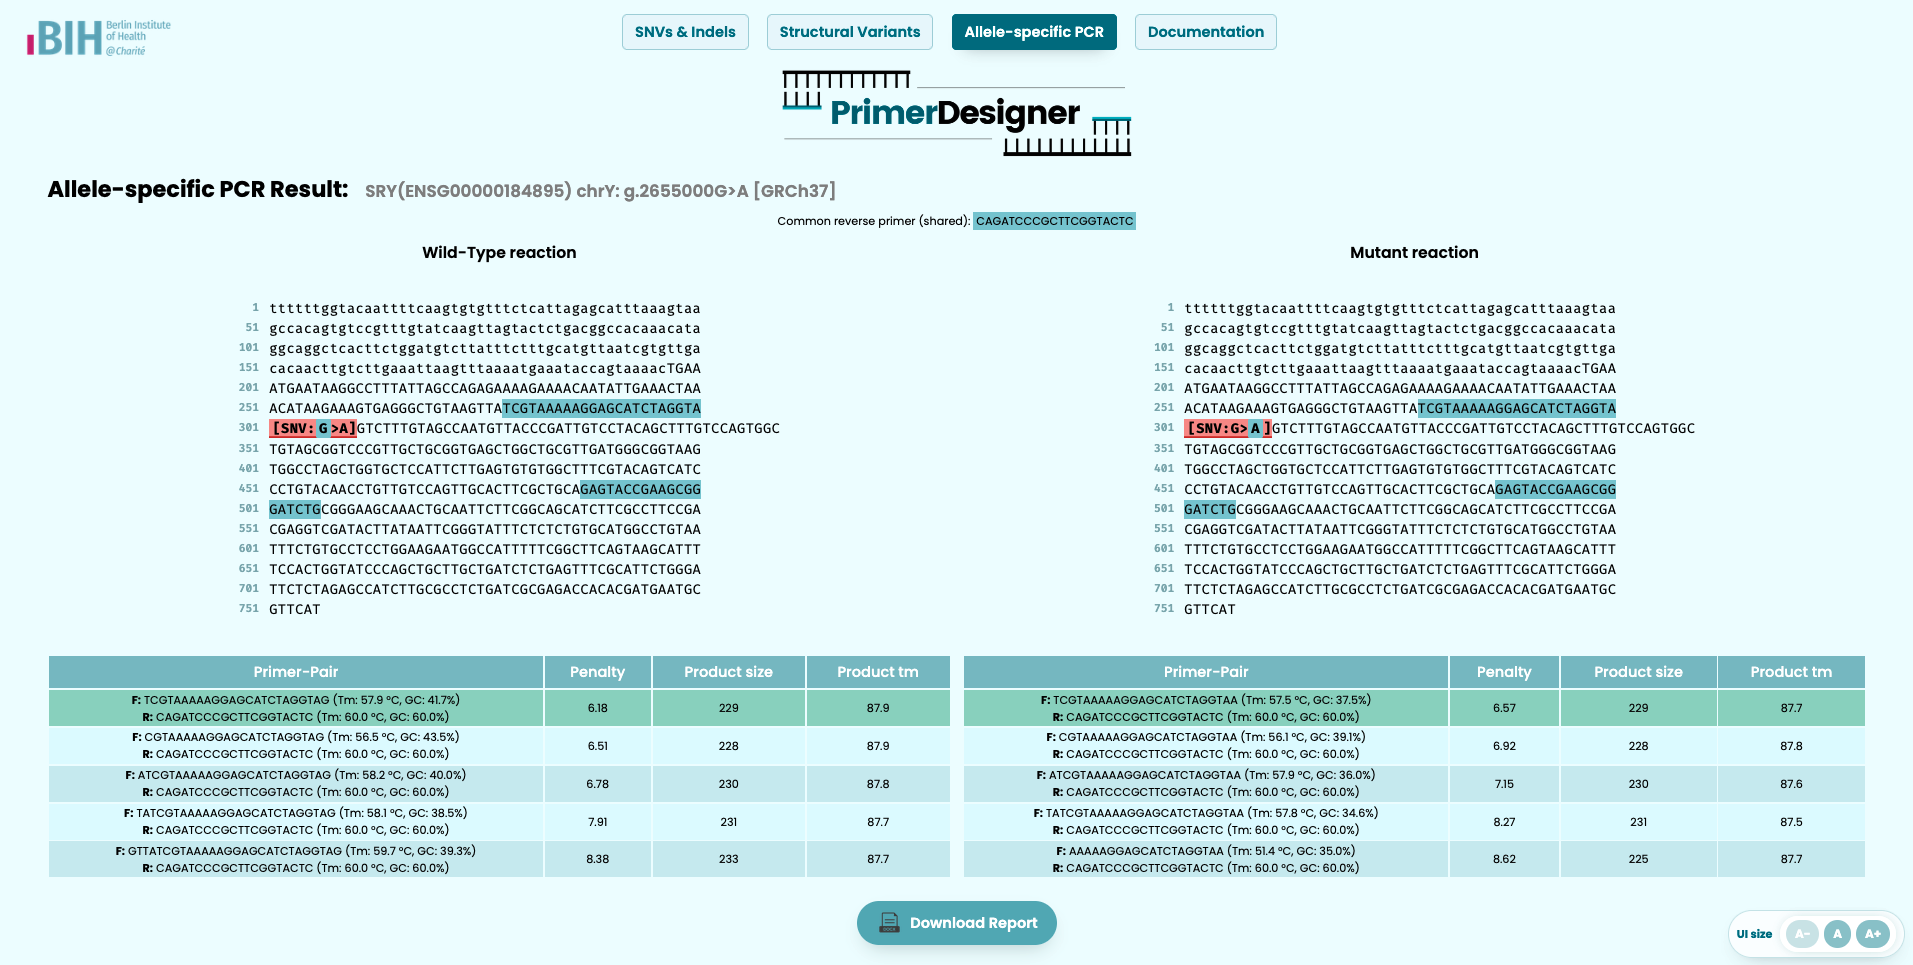Click the SNV:G>A marker in Mutant sequence
The height and width of the screenshot is (965, 1913).
[x=1228, y=429]
